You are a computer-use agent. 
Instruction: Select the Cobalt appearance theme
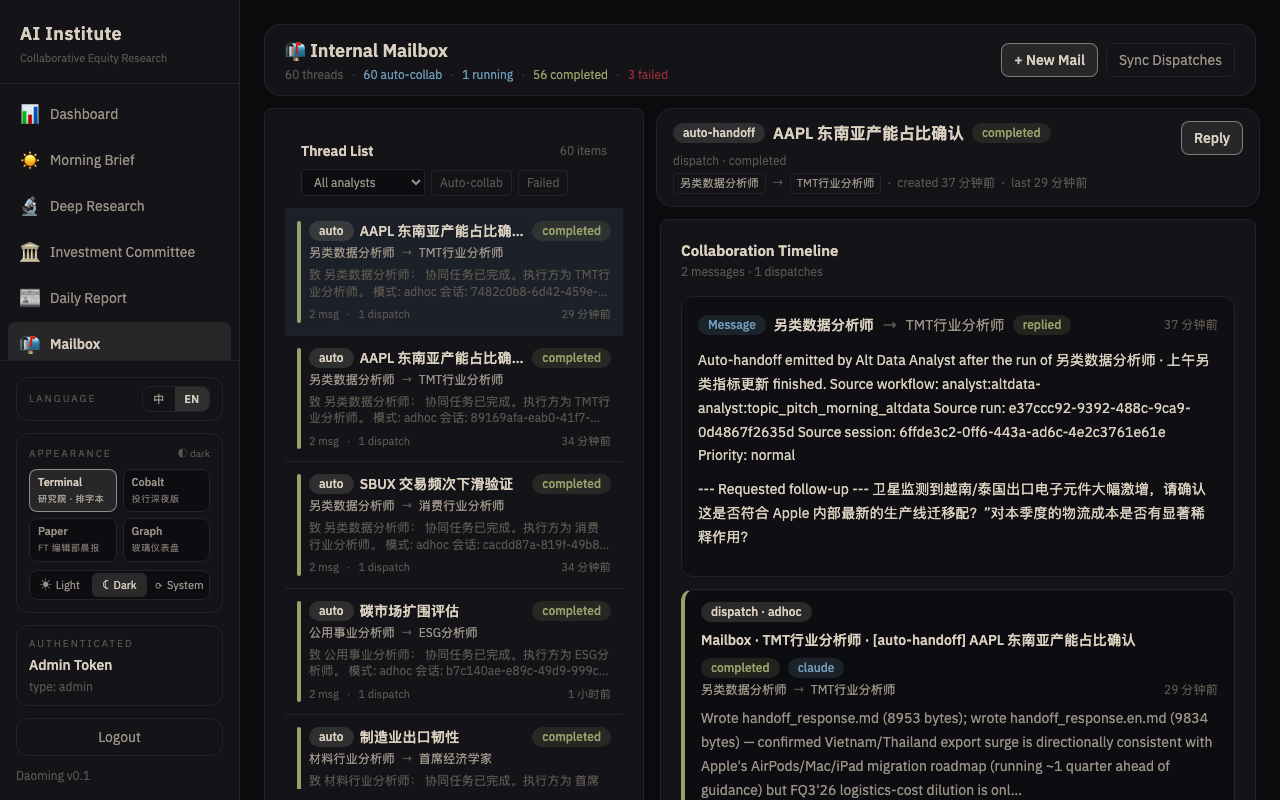[x=166, y=490]
